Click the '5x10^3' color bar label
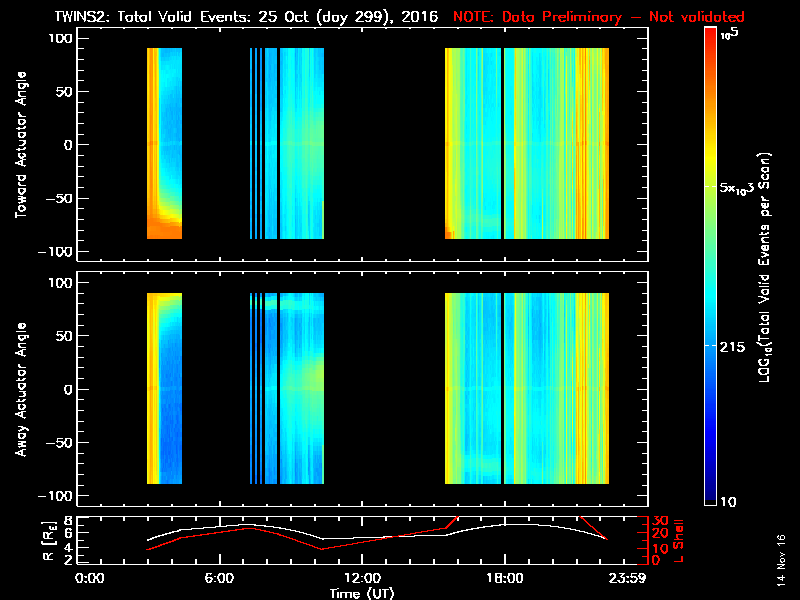This screenshot has width=800, height=600. click(x=742, y=188)
